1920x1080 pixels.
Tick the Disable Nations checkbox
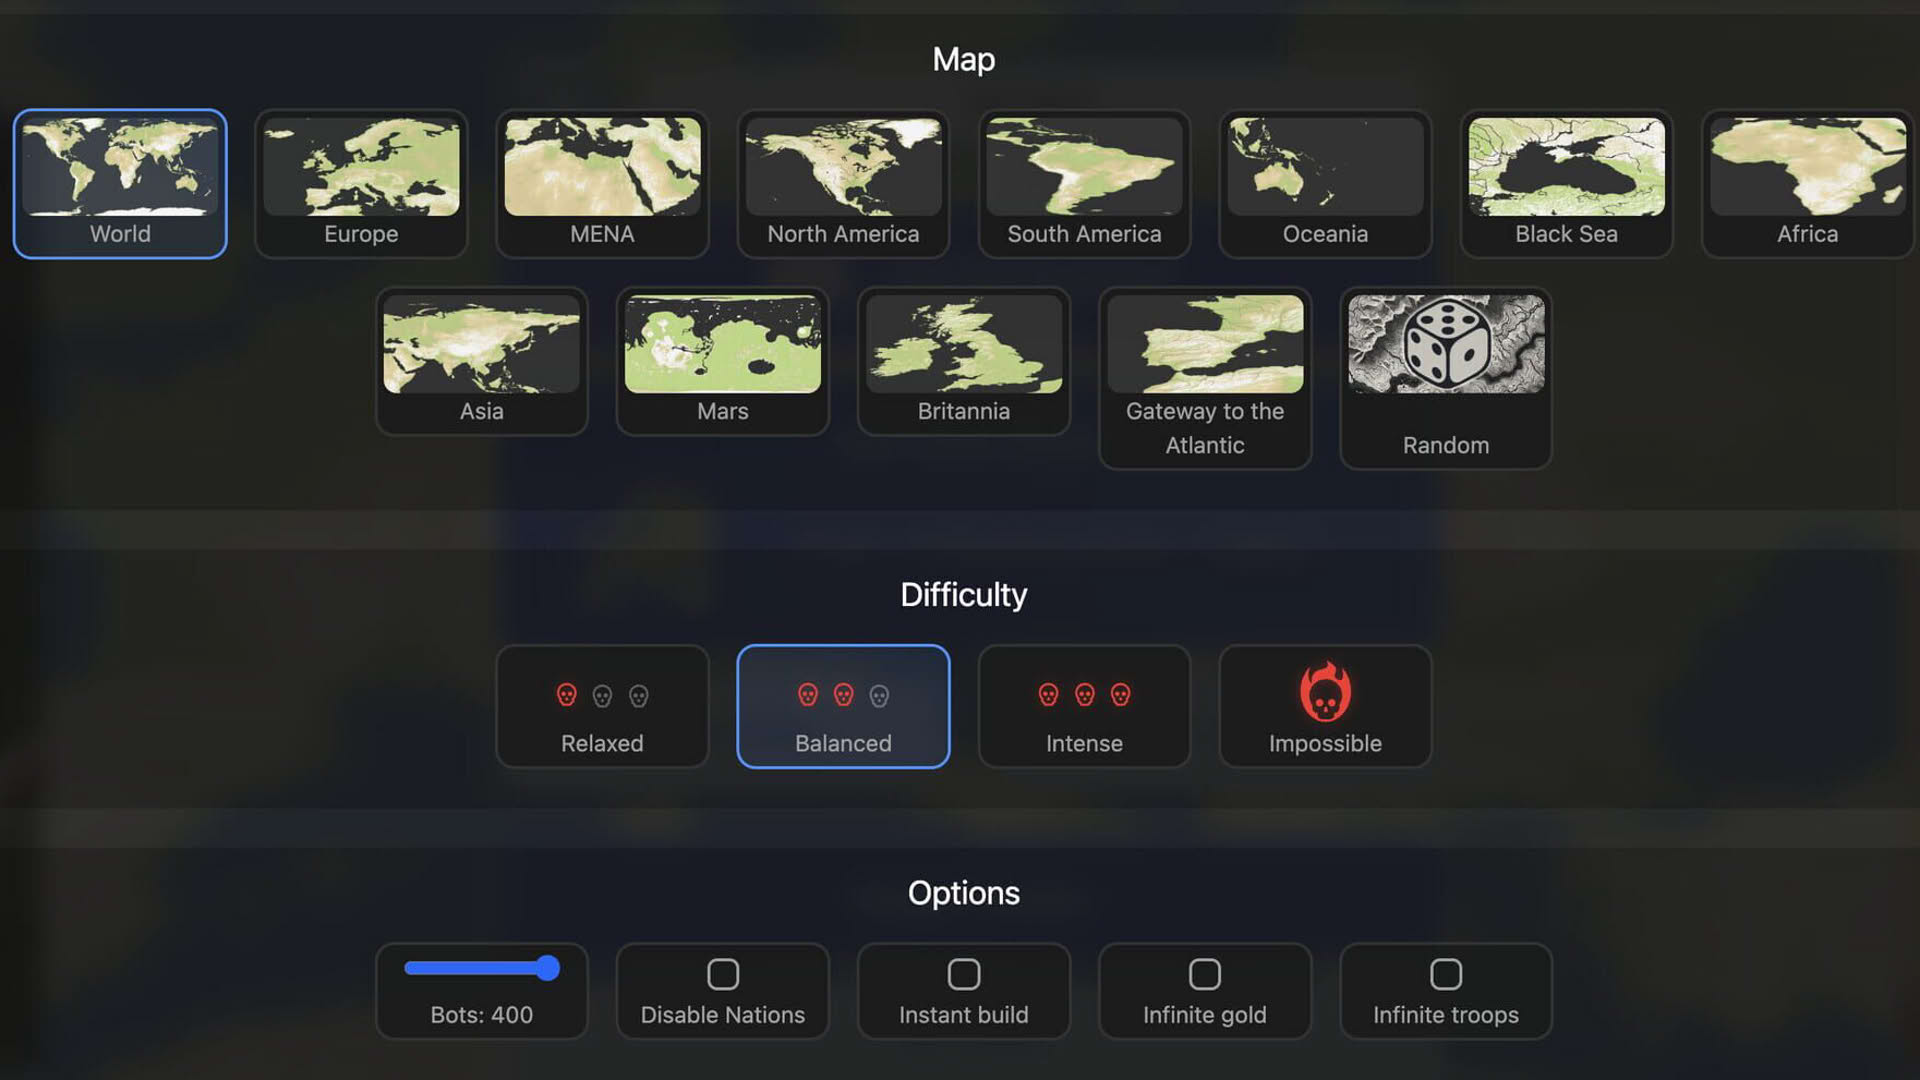pos(722,974)
